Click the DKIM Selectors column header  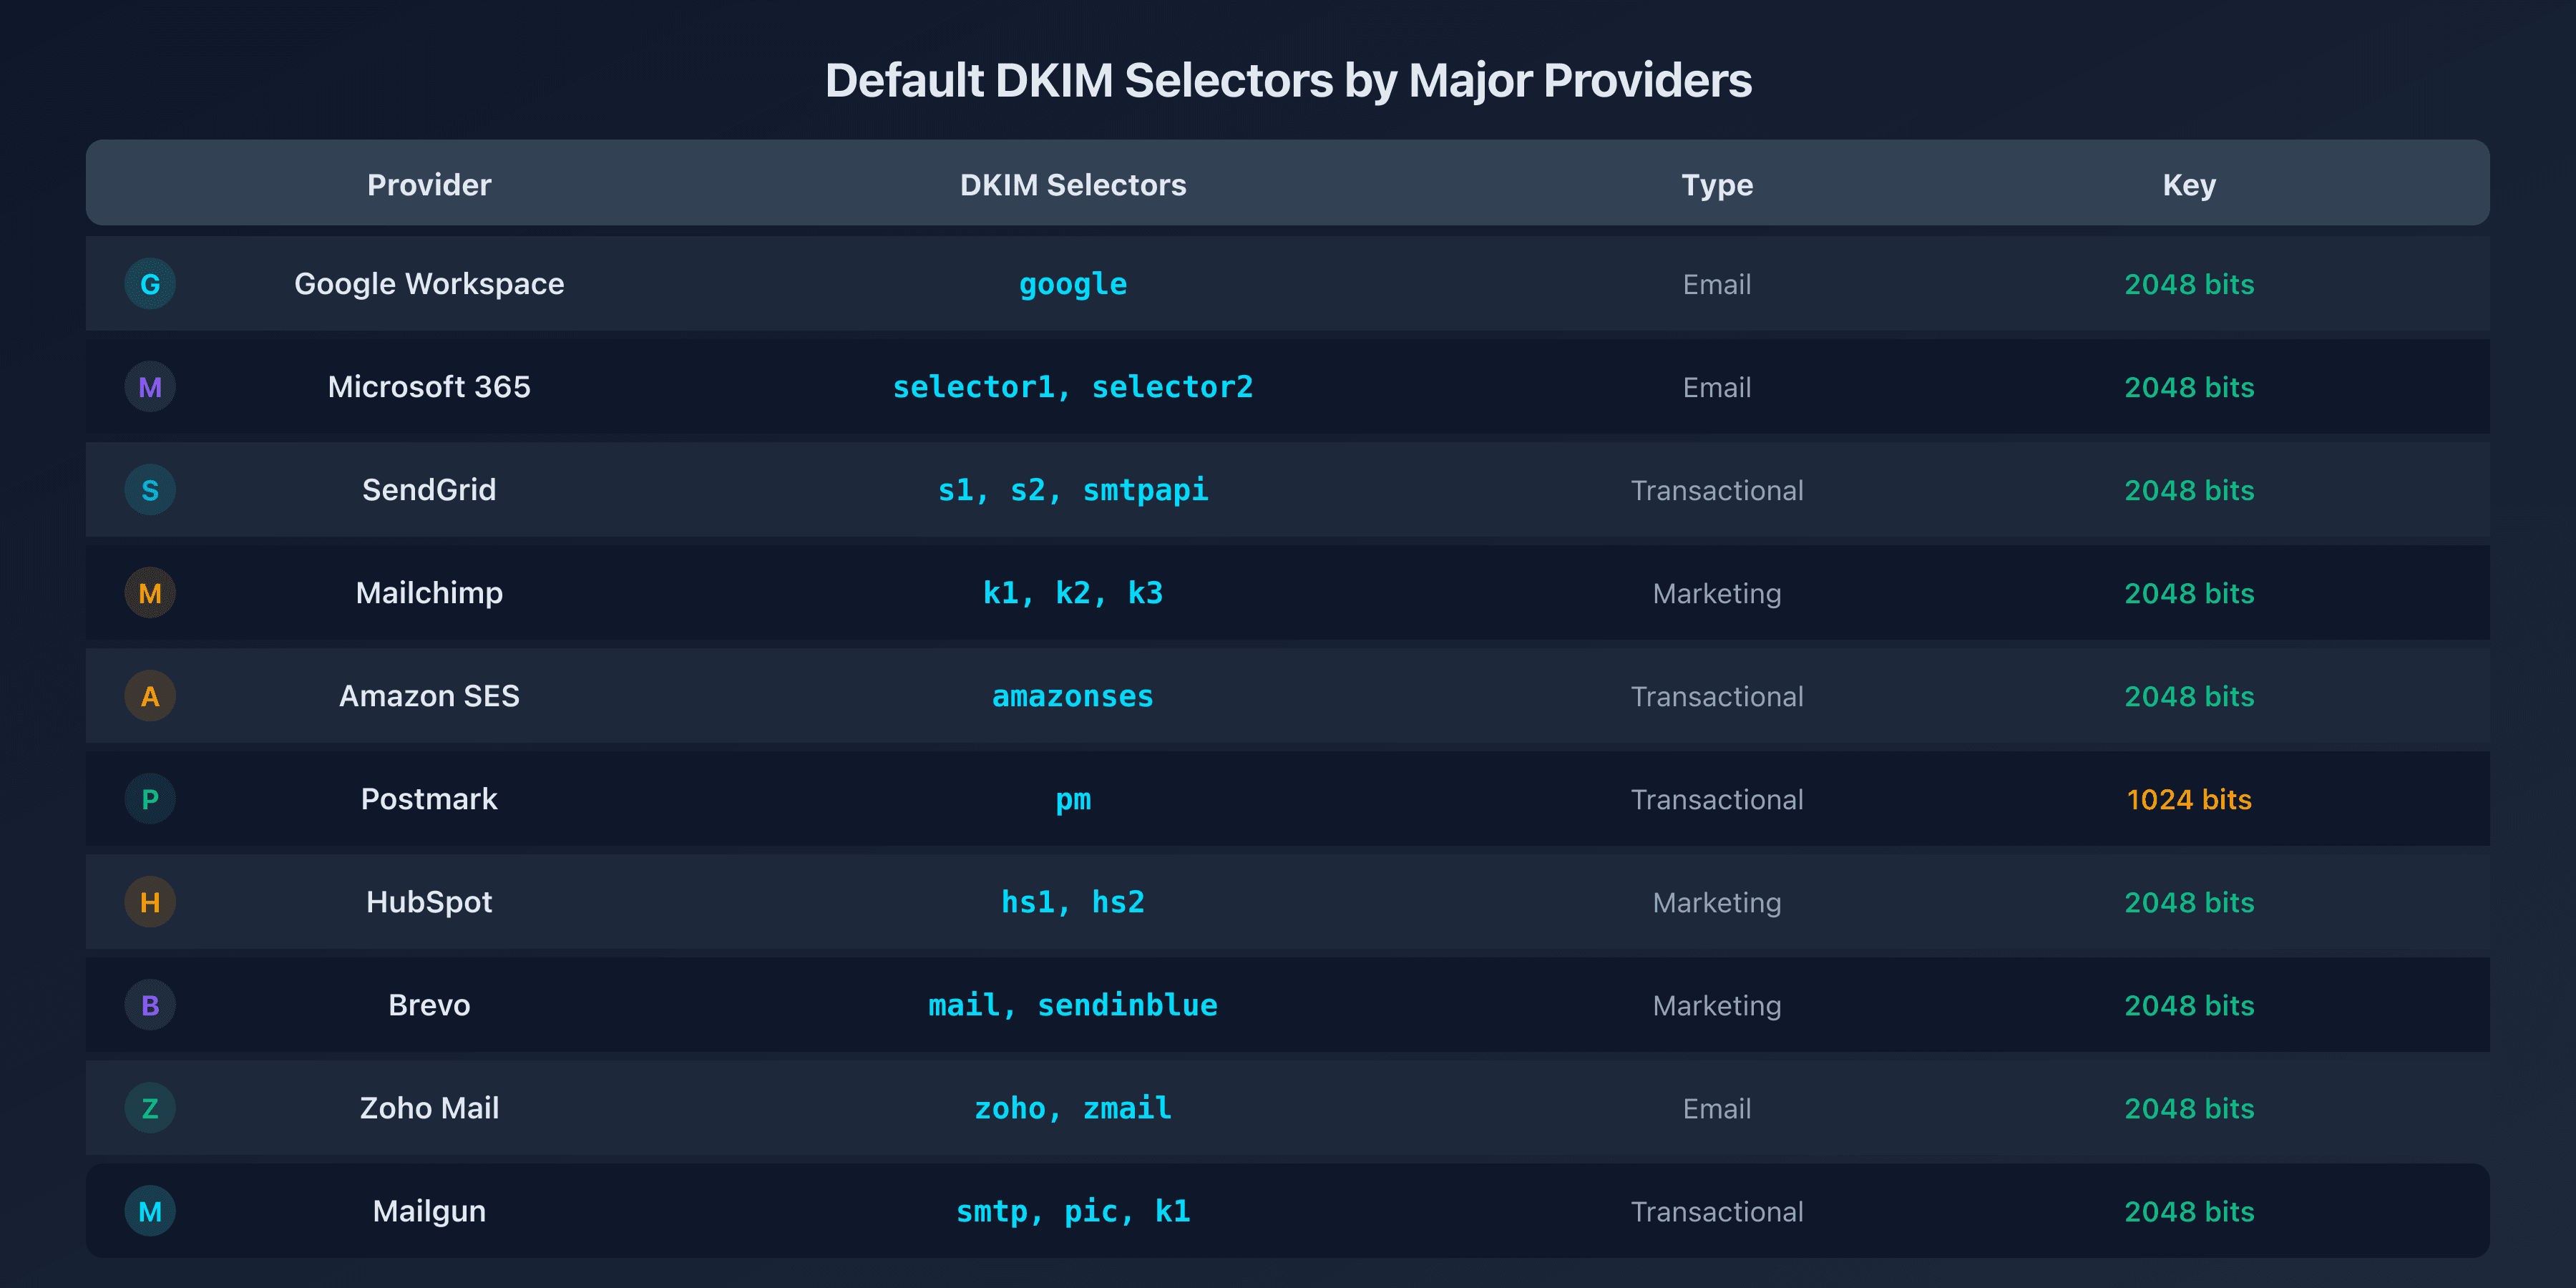1072,184
